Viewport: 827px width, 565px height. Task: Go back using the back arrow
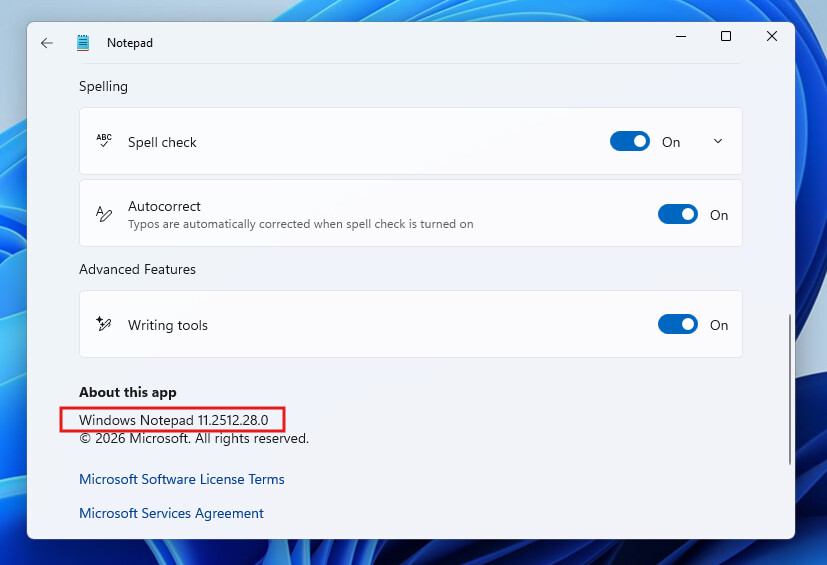click(x=46, y=43)
